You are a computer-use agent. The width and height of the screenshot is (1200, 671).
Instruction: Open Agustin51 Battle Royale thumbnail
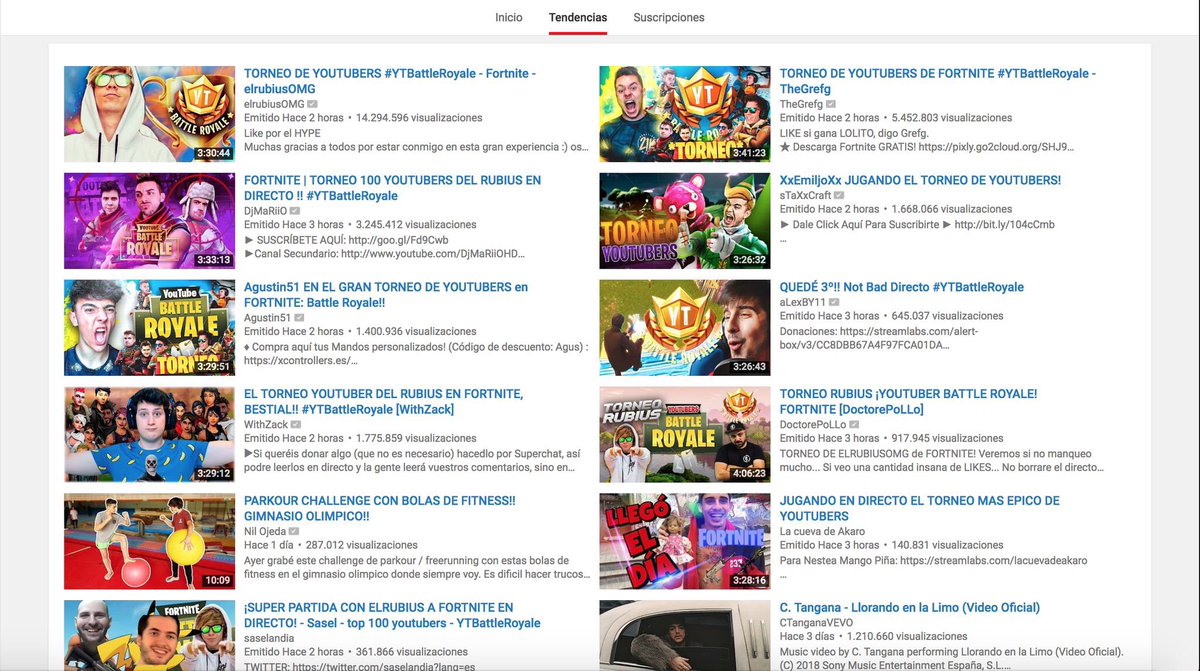150,328
